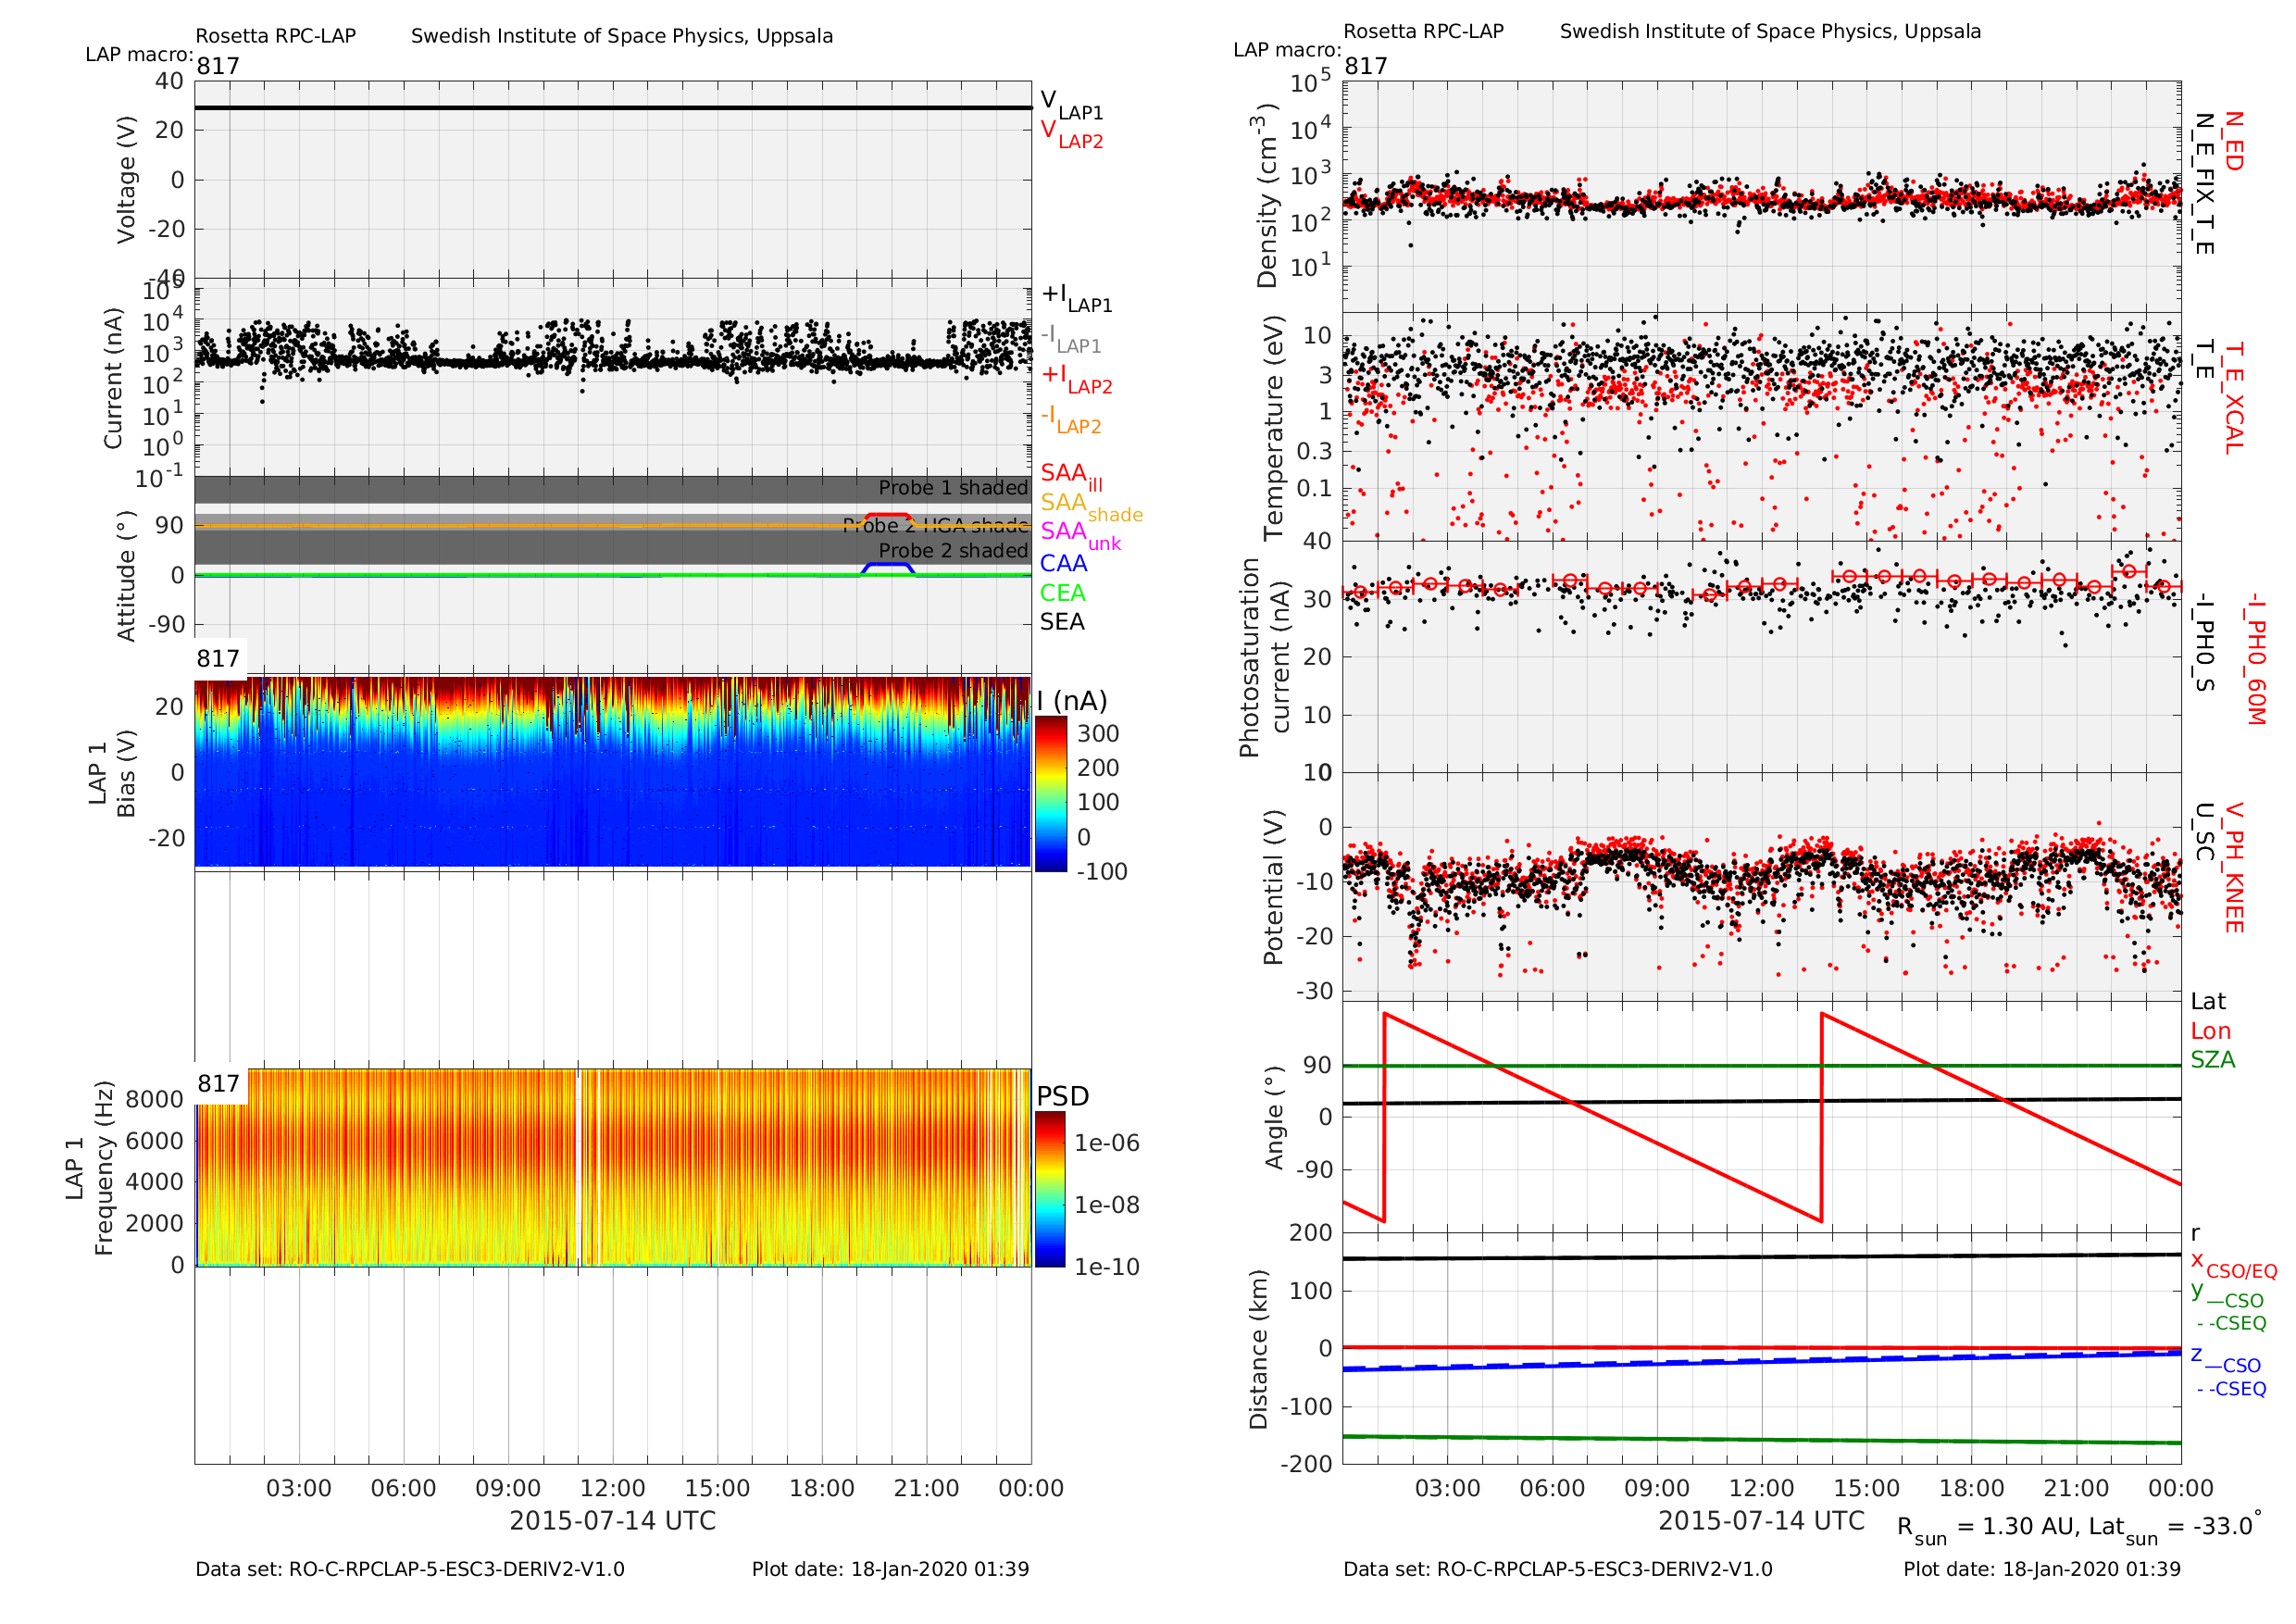Click the red V_LAP2 legend label
2296x1624 pixels.
(1071, 133)
